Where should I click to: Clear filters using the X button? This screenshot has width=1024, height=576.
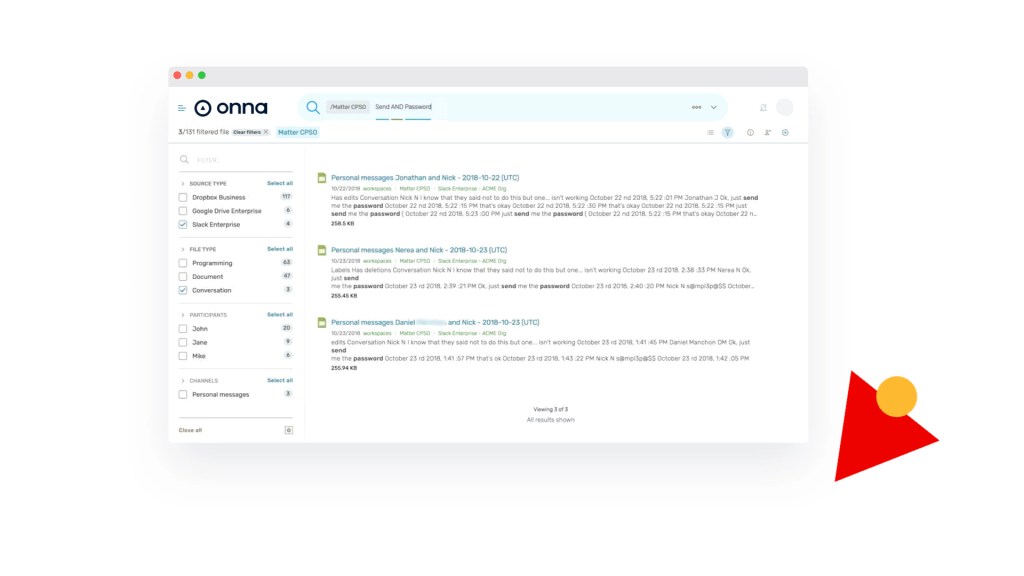pyautogui.click(x=266, y=132)
